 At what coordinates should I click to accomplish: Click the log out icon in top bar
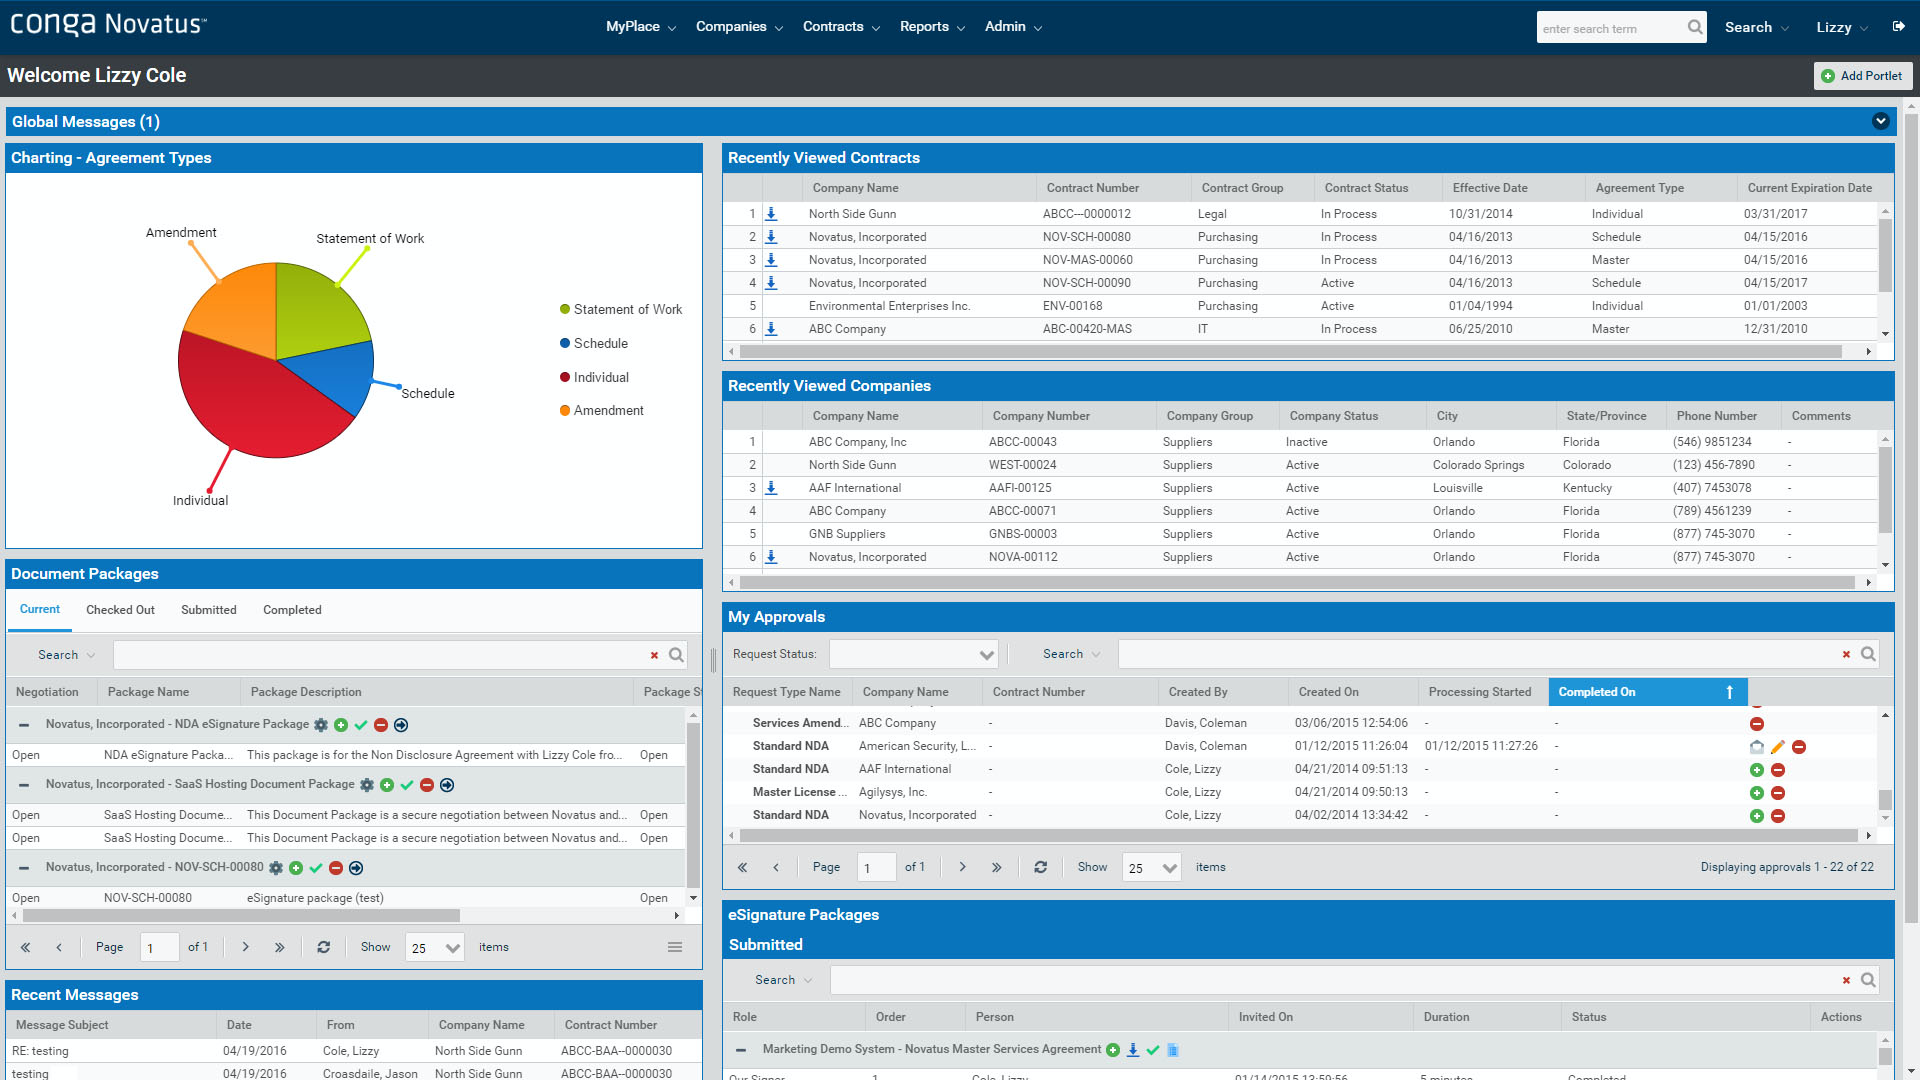pos(1899,27)
